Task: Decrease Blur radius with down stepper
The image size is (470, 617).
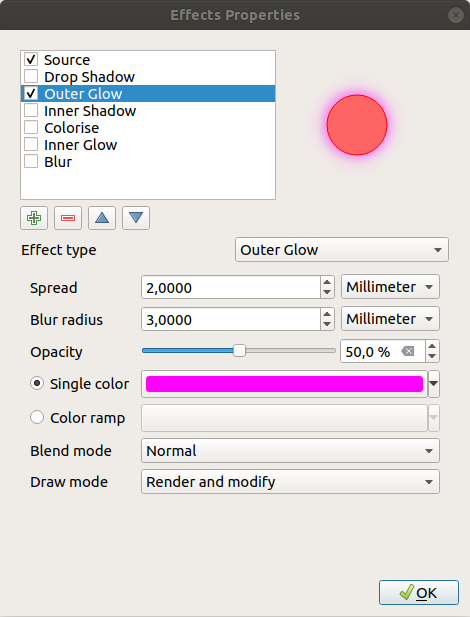Action: click(327, 325)
